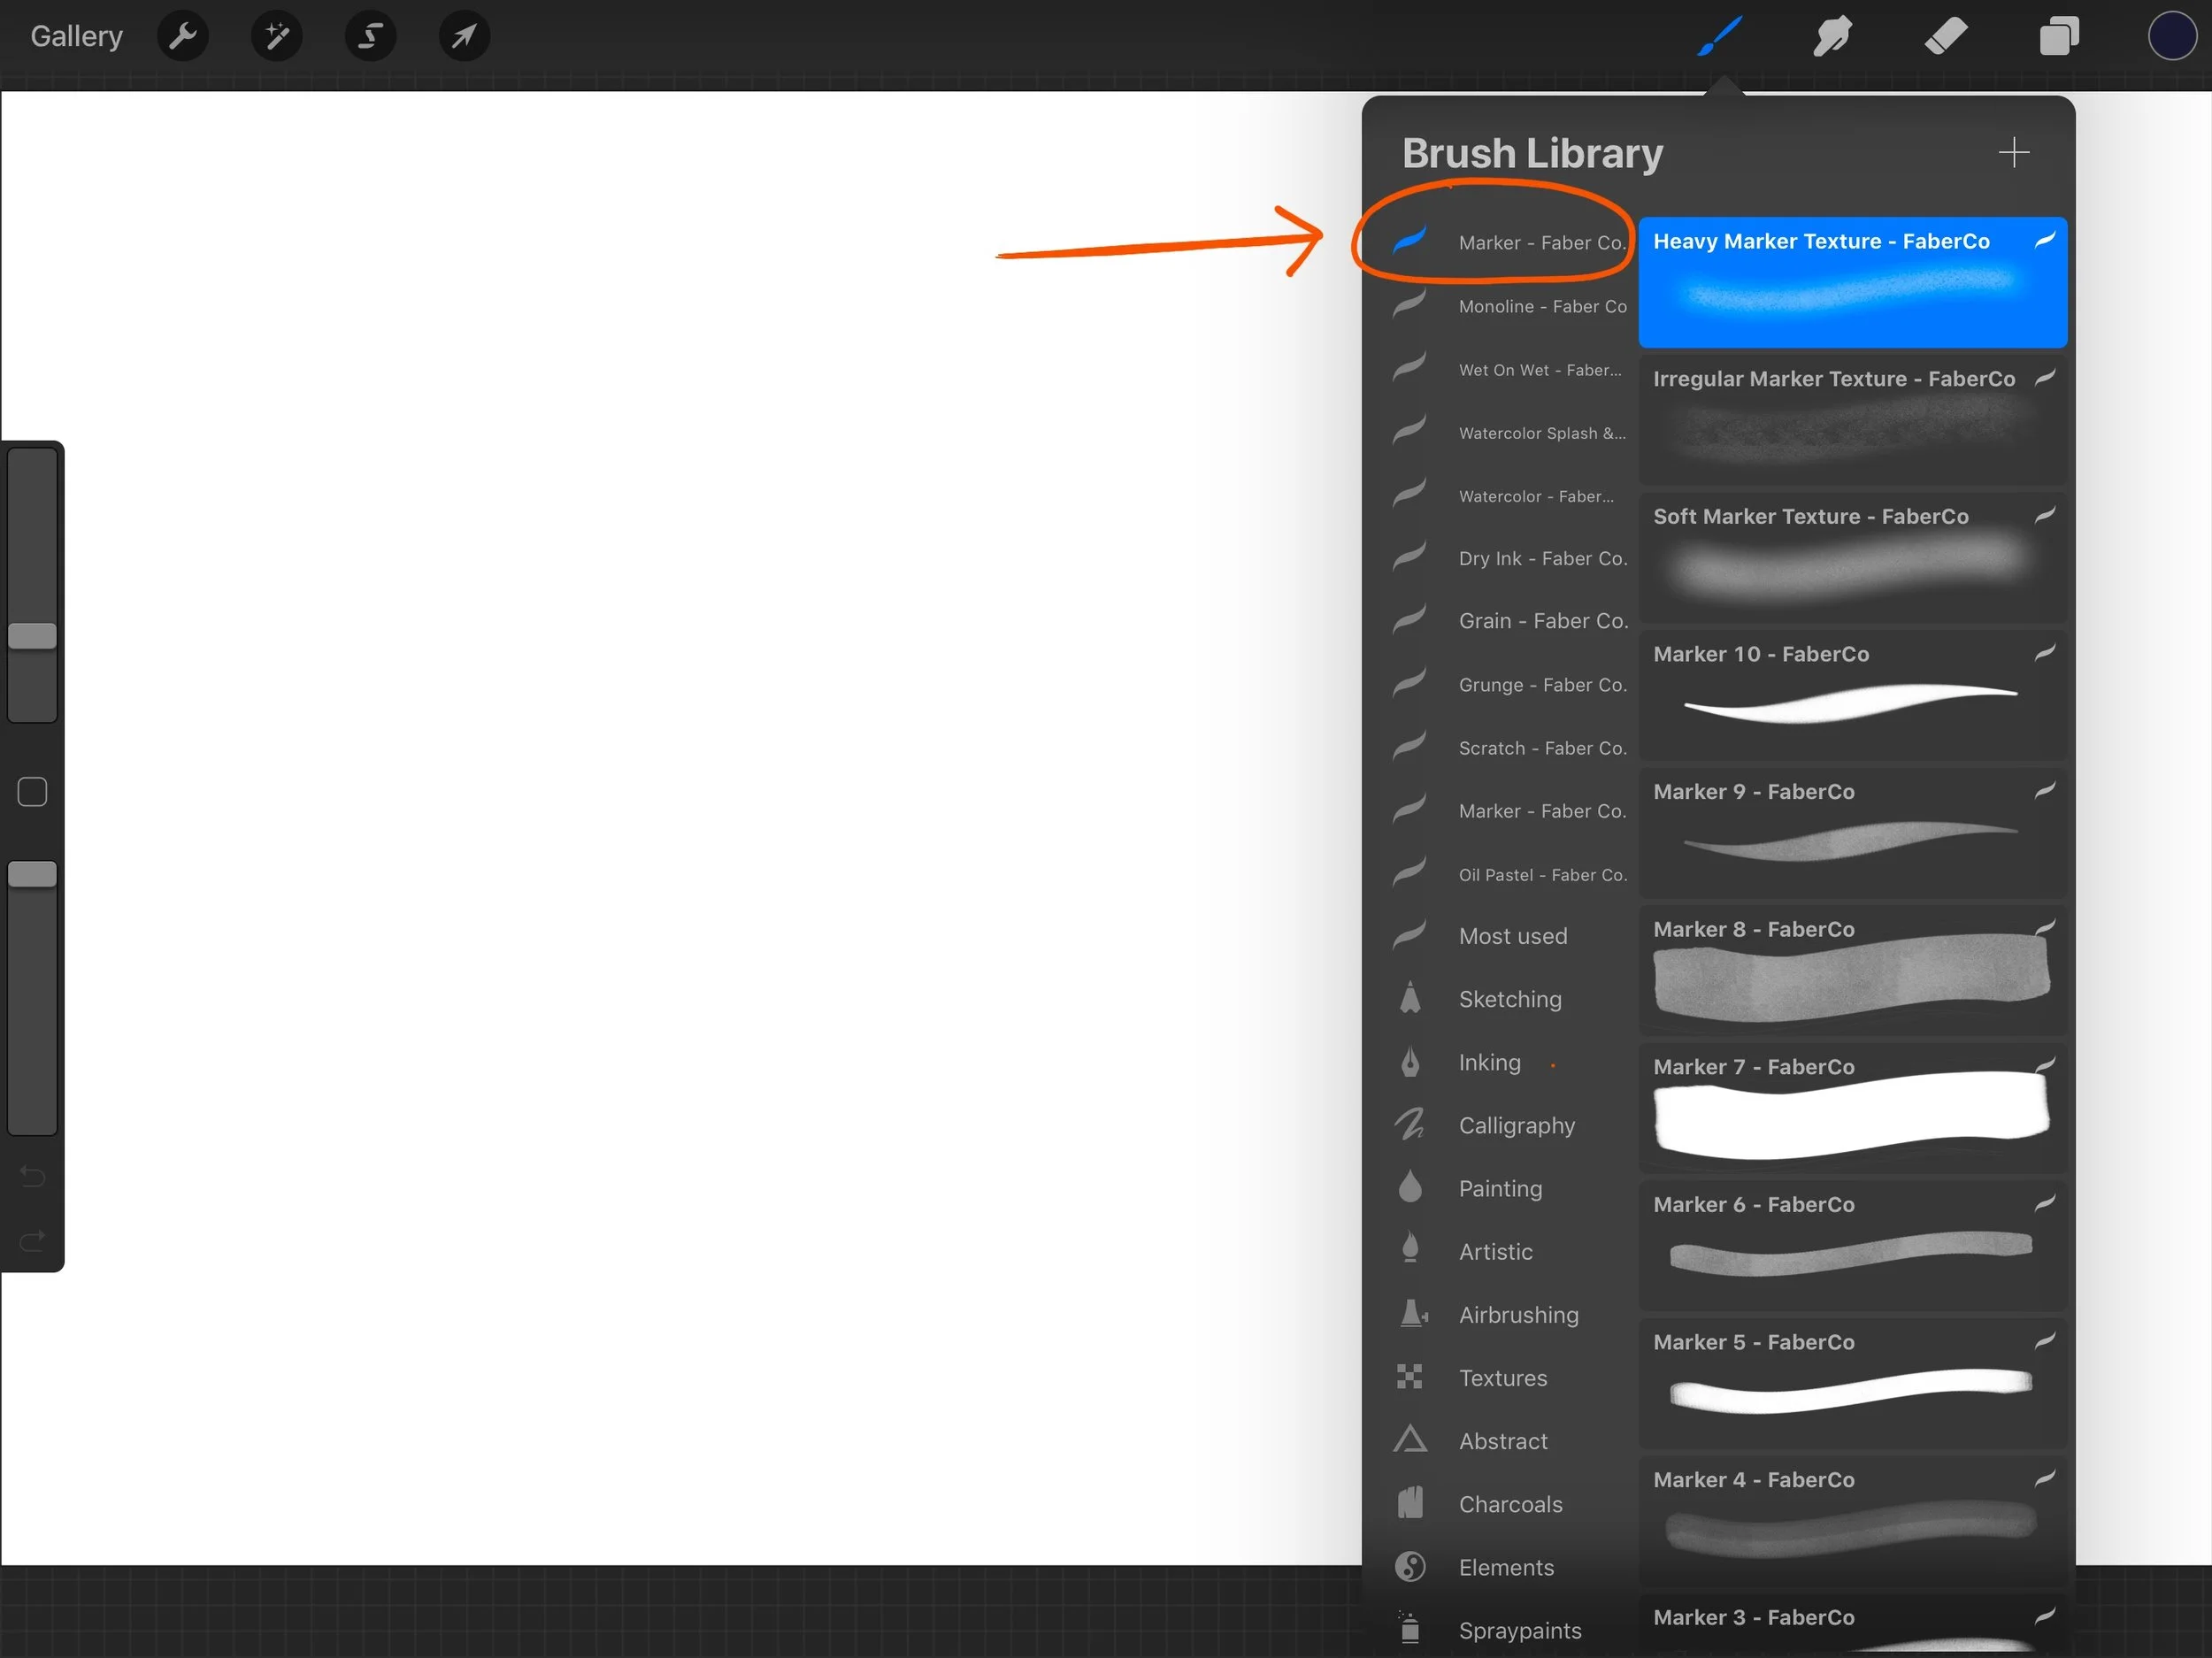The image size is (2212, 1658).
Task: Click the brush size slider handle
Action: [32, 636]
